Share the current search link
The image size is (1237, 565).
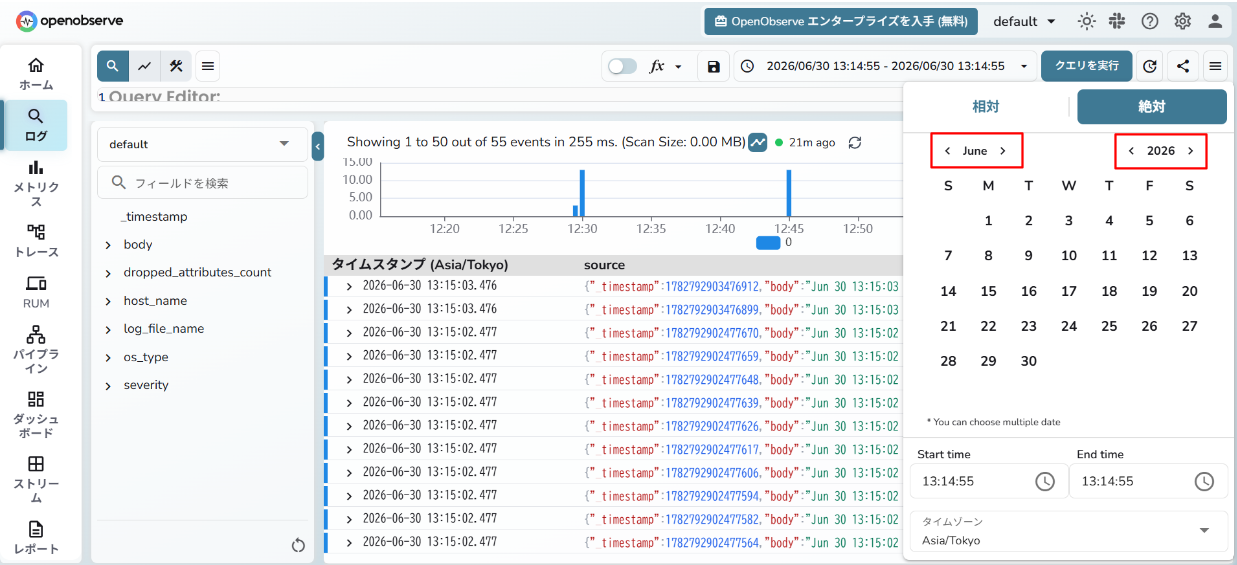click(x=1183, y=66)
